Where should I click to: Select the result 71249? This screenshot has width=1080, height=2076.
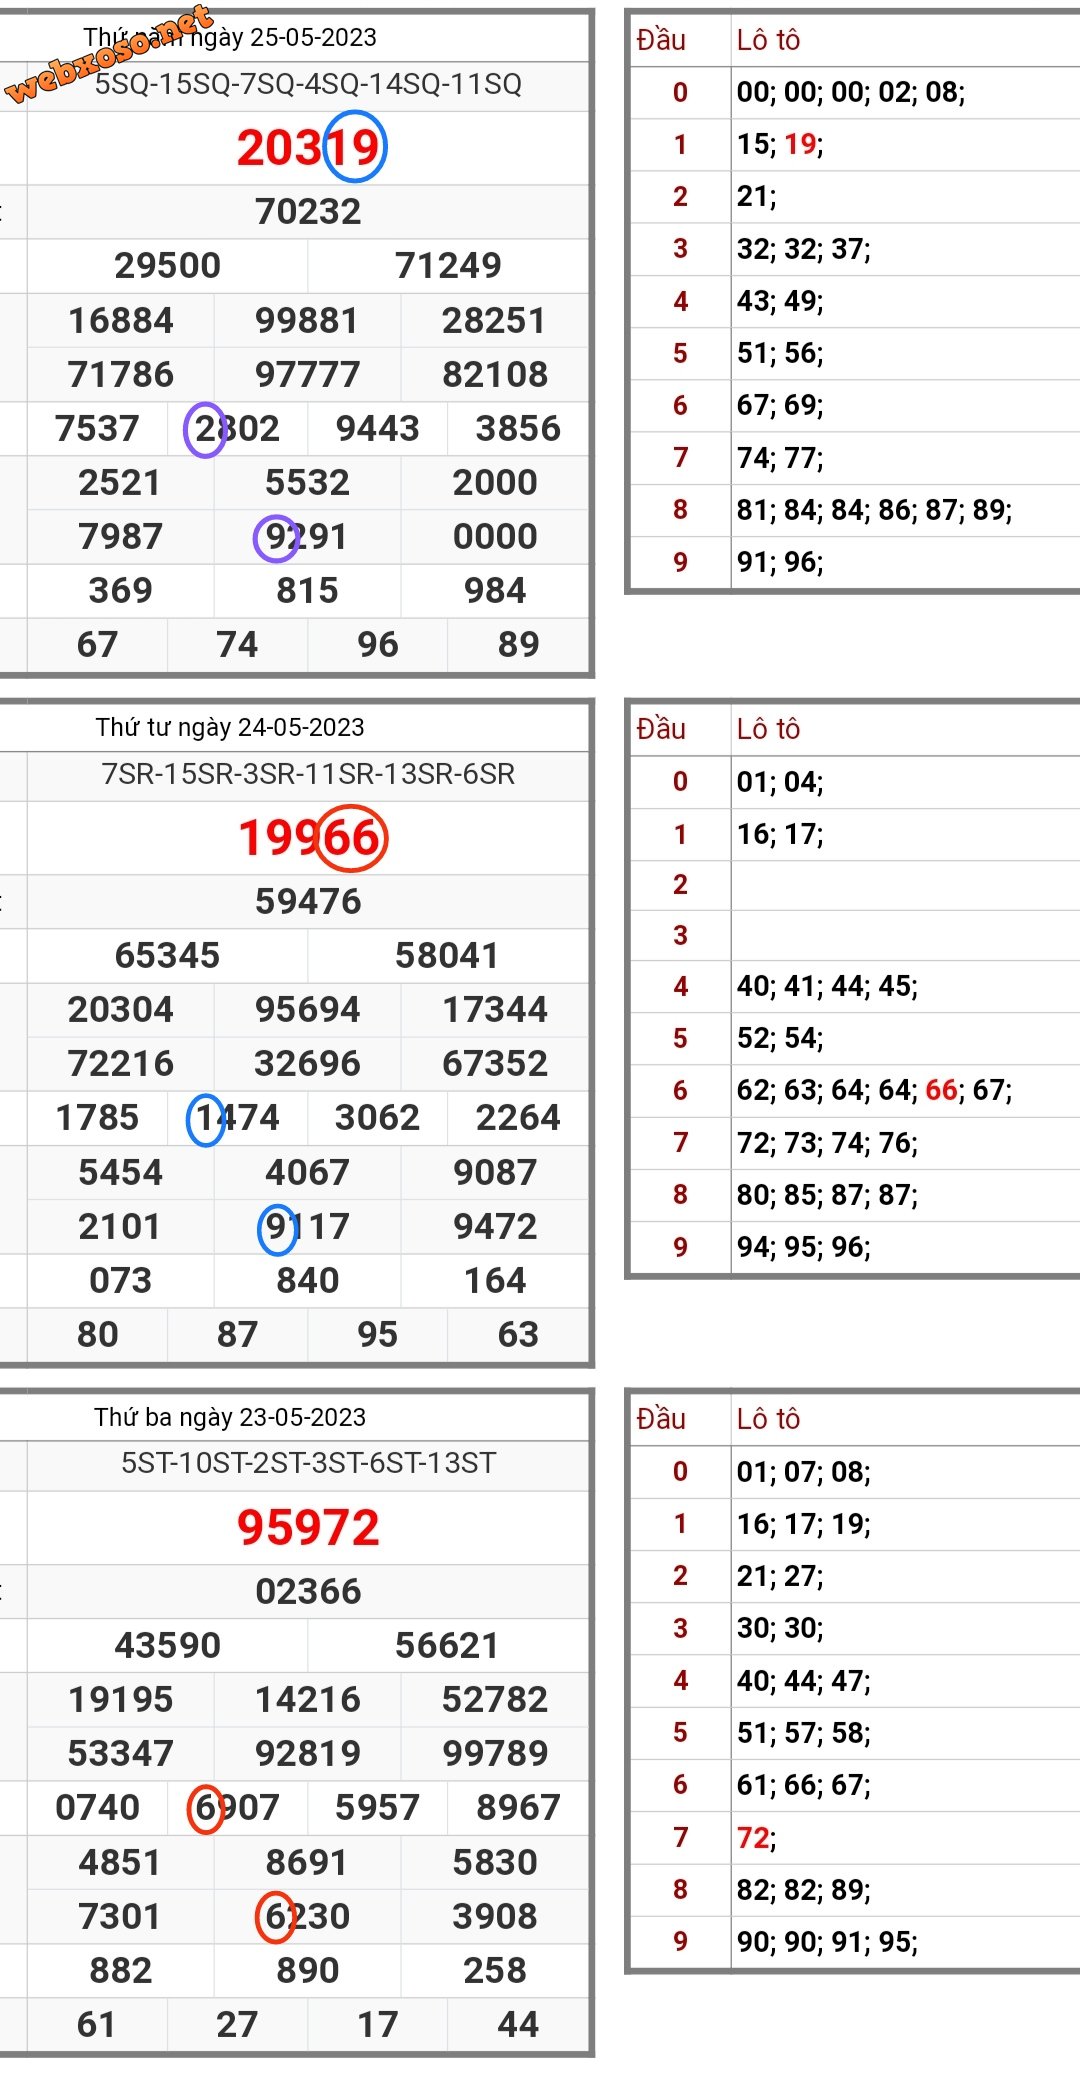(x=448, y=265)
